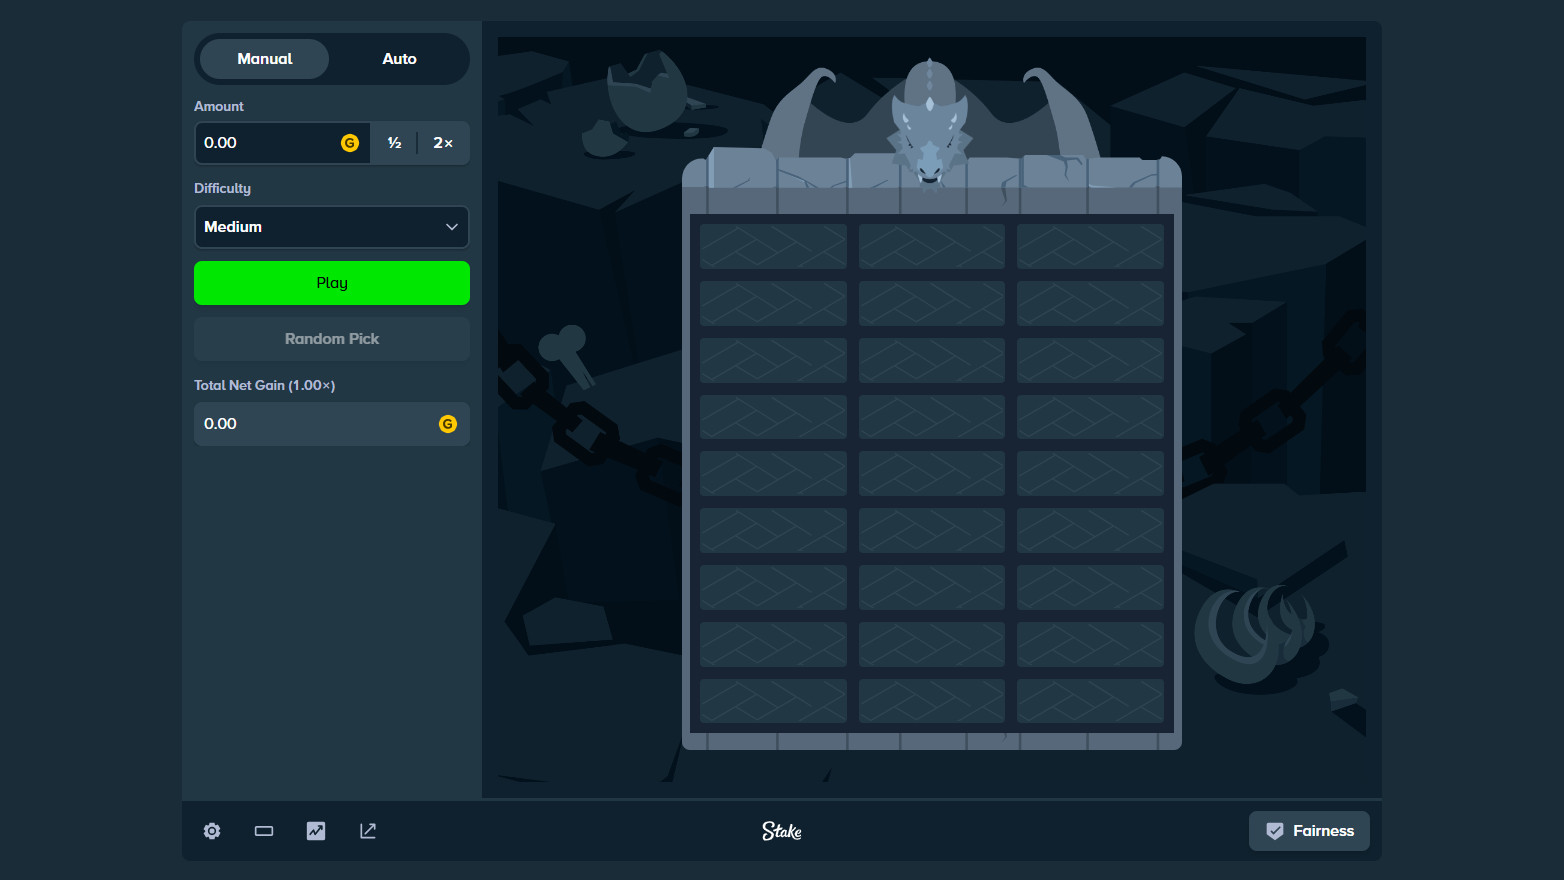
Task: Click the Random Pick button
Action: 332,339
